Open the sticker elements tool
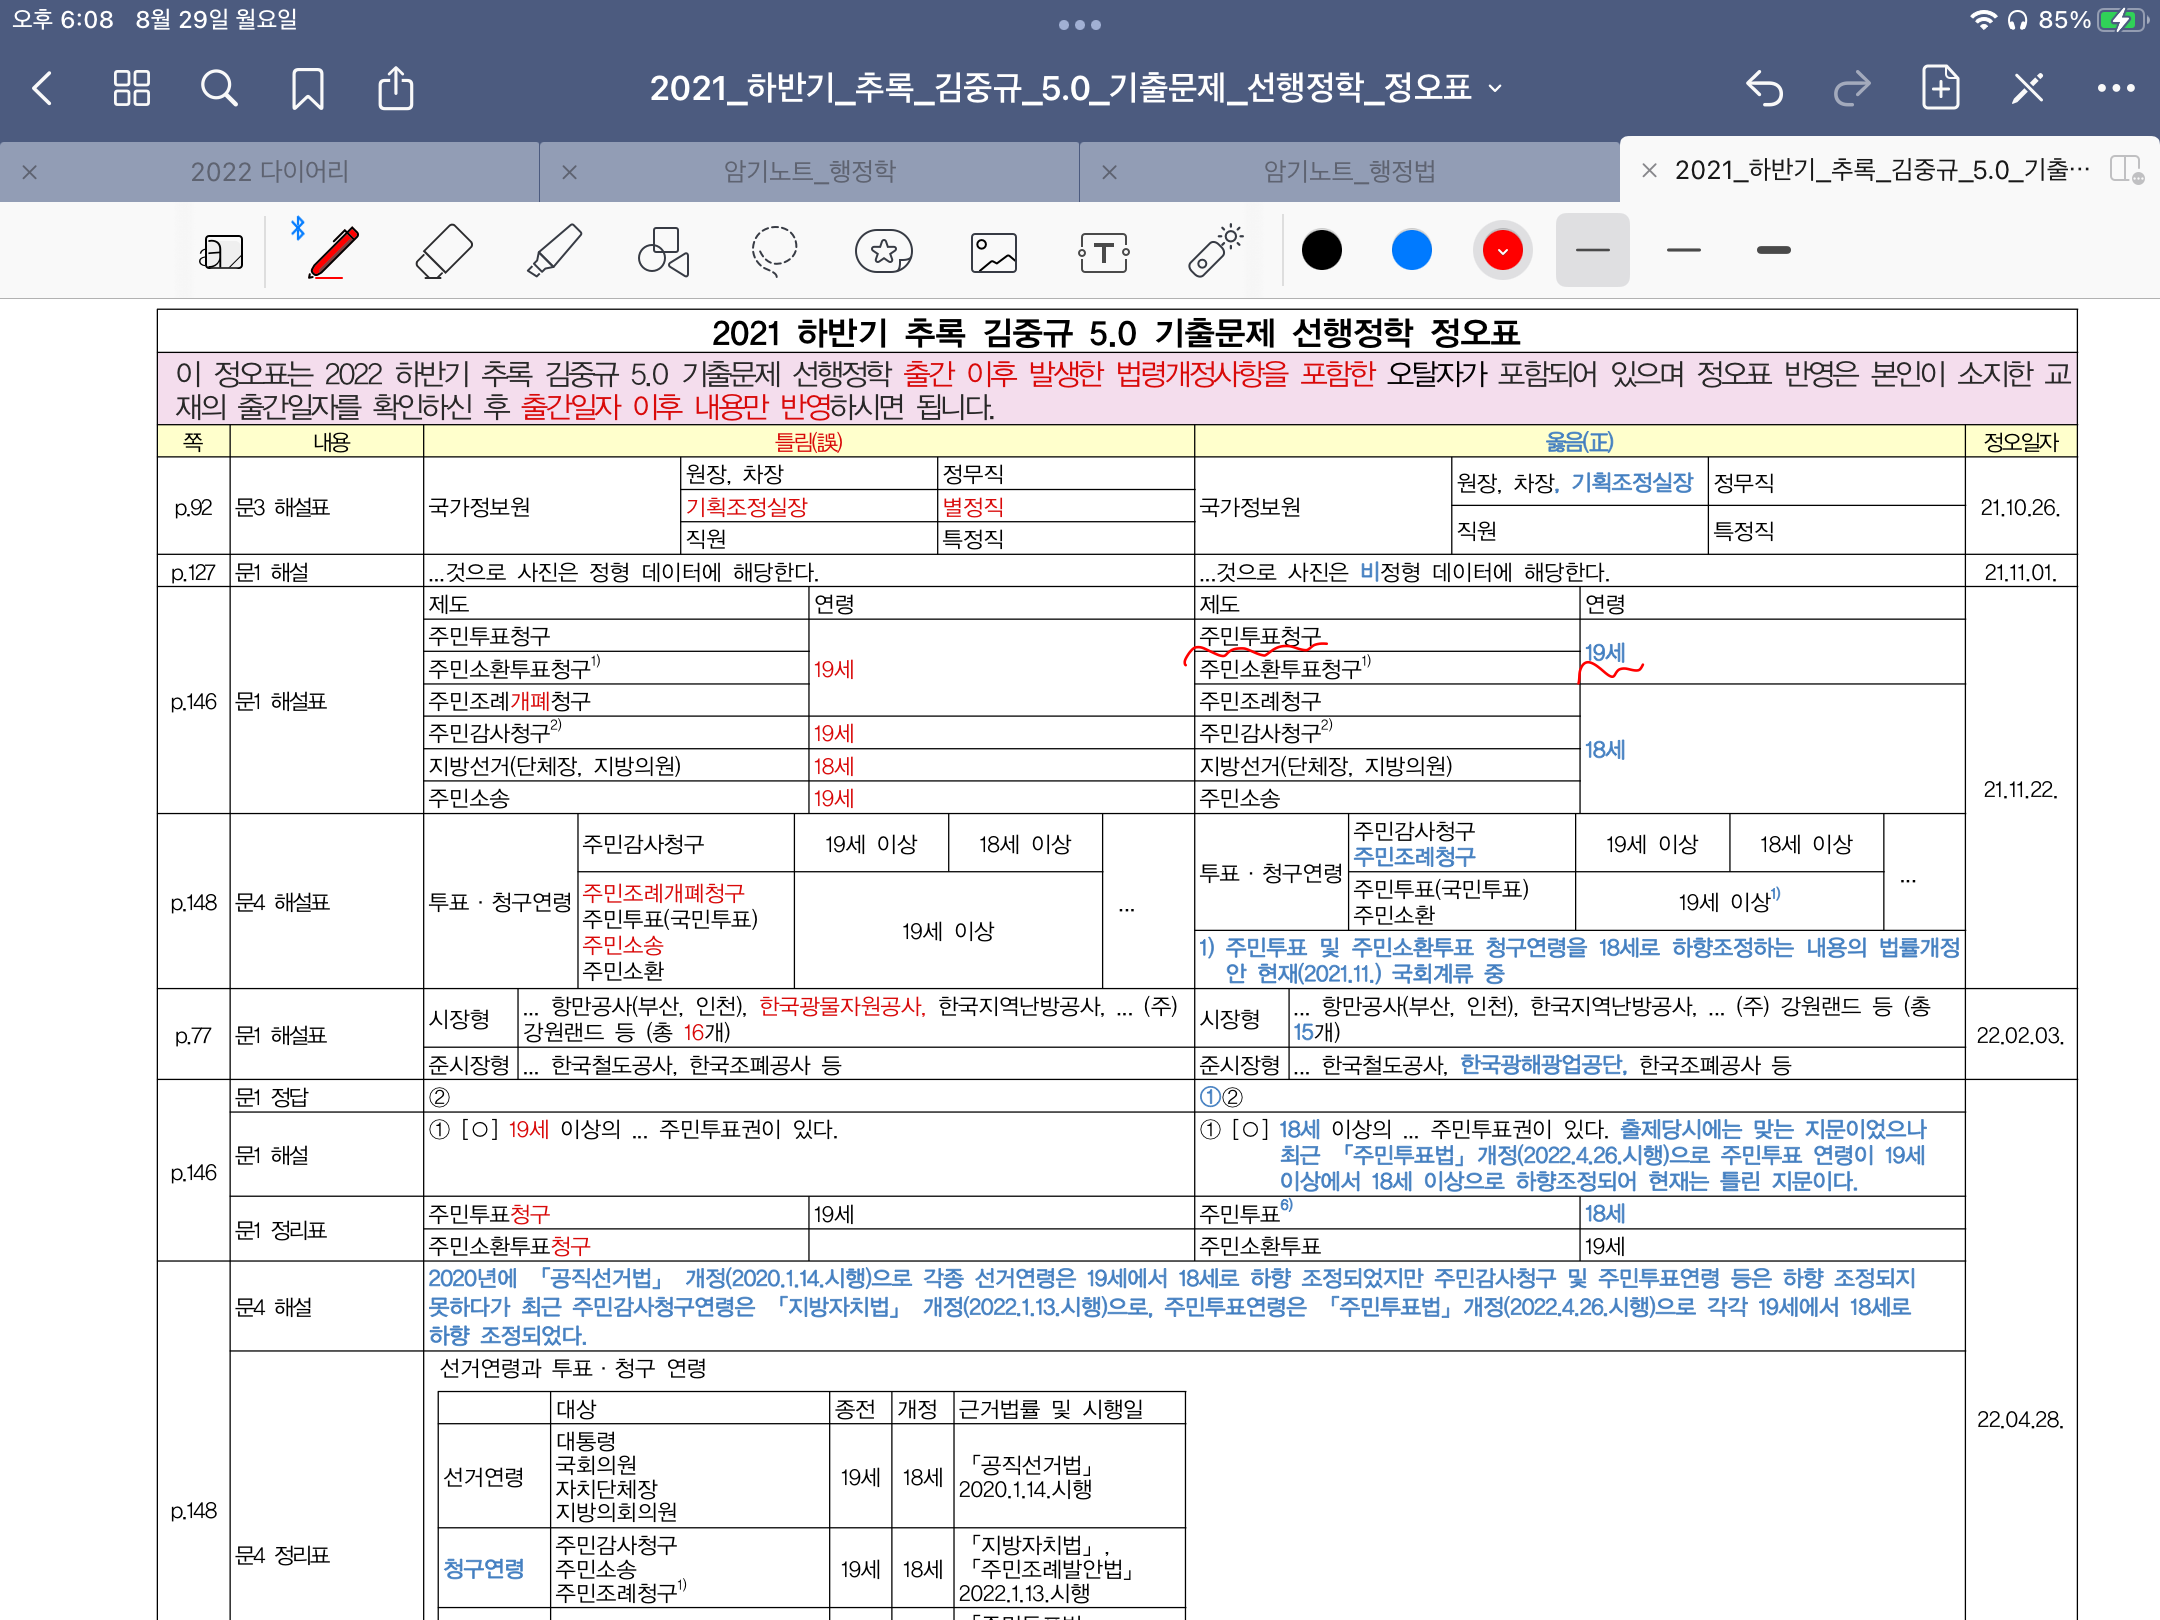 884,251
